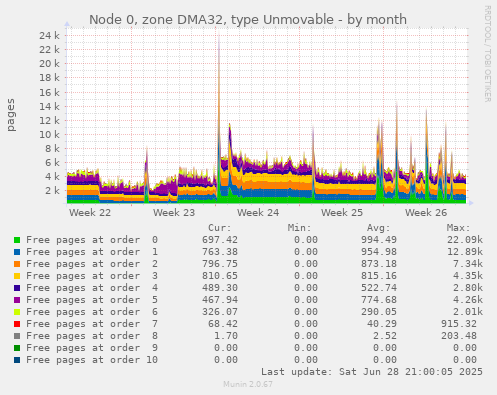The height and width of the screenshot is (395, 497).
Task: Click the 'pages' y-axis label
Action: [11, 115]
